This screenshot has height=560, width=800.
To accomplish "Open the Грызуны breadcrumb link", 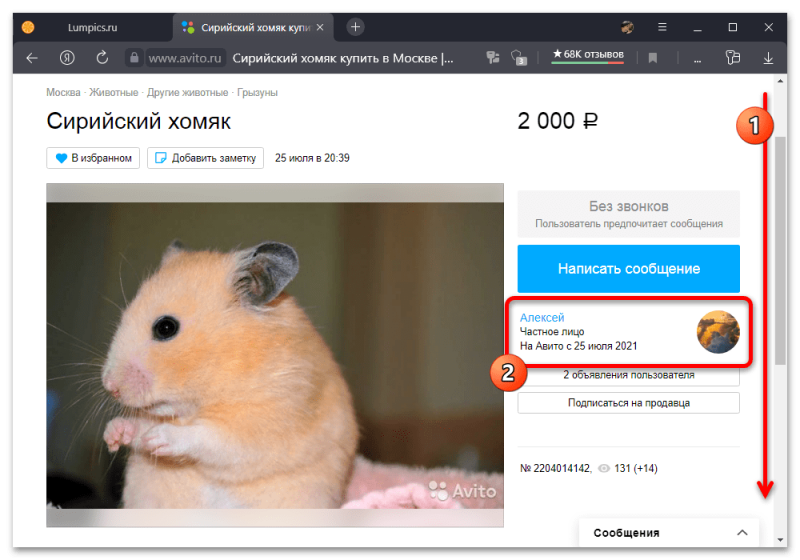I will click(257, 92).
